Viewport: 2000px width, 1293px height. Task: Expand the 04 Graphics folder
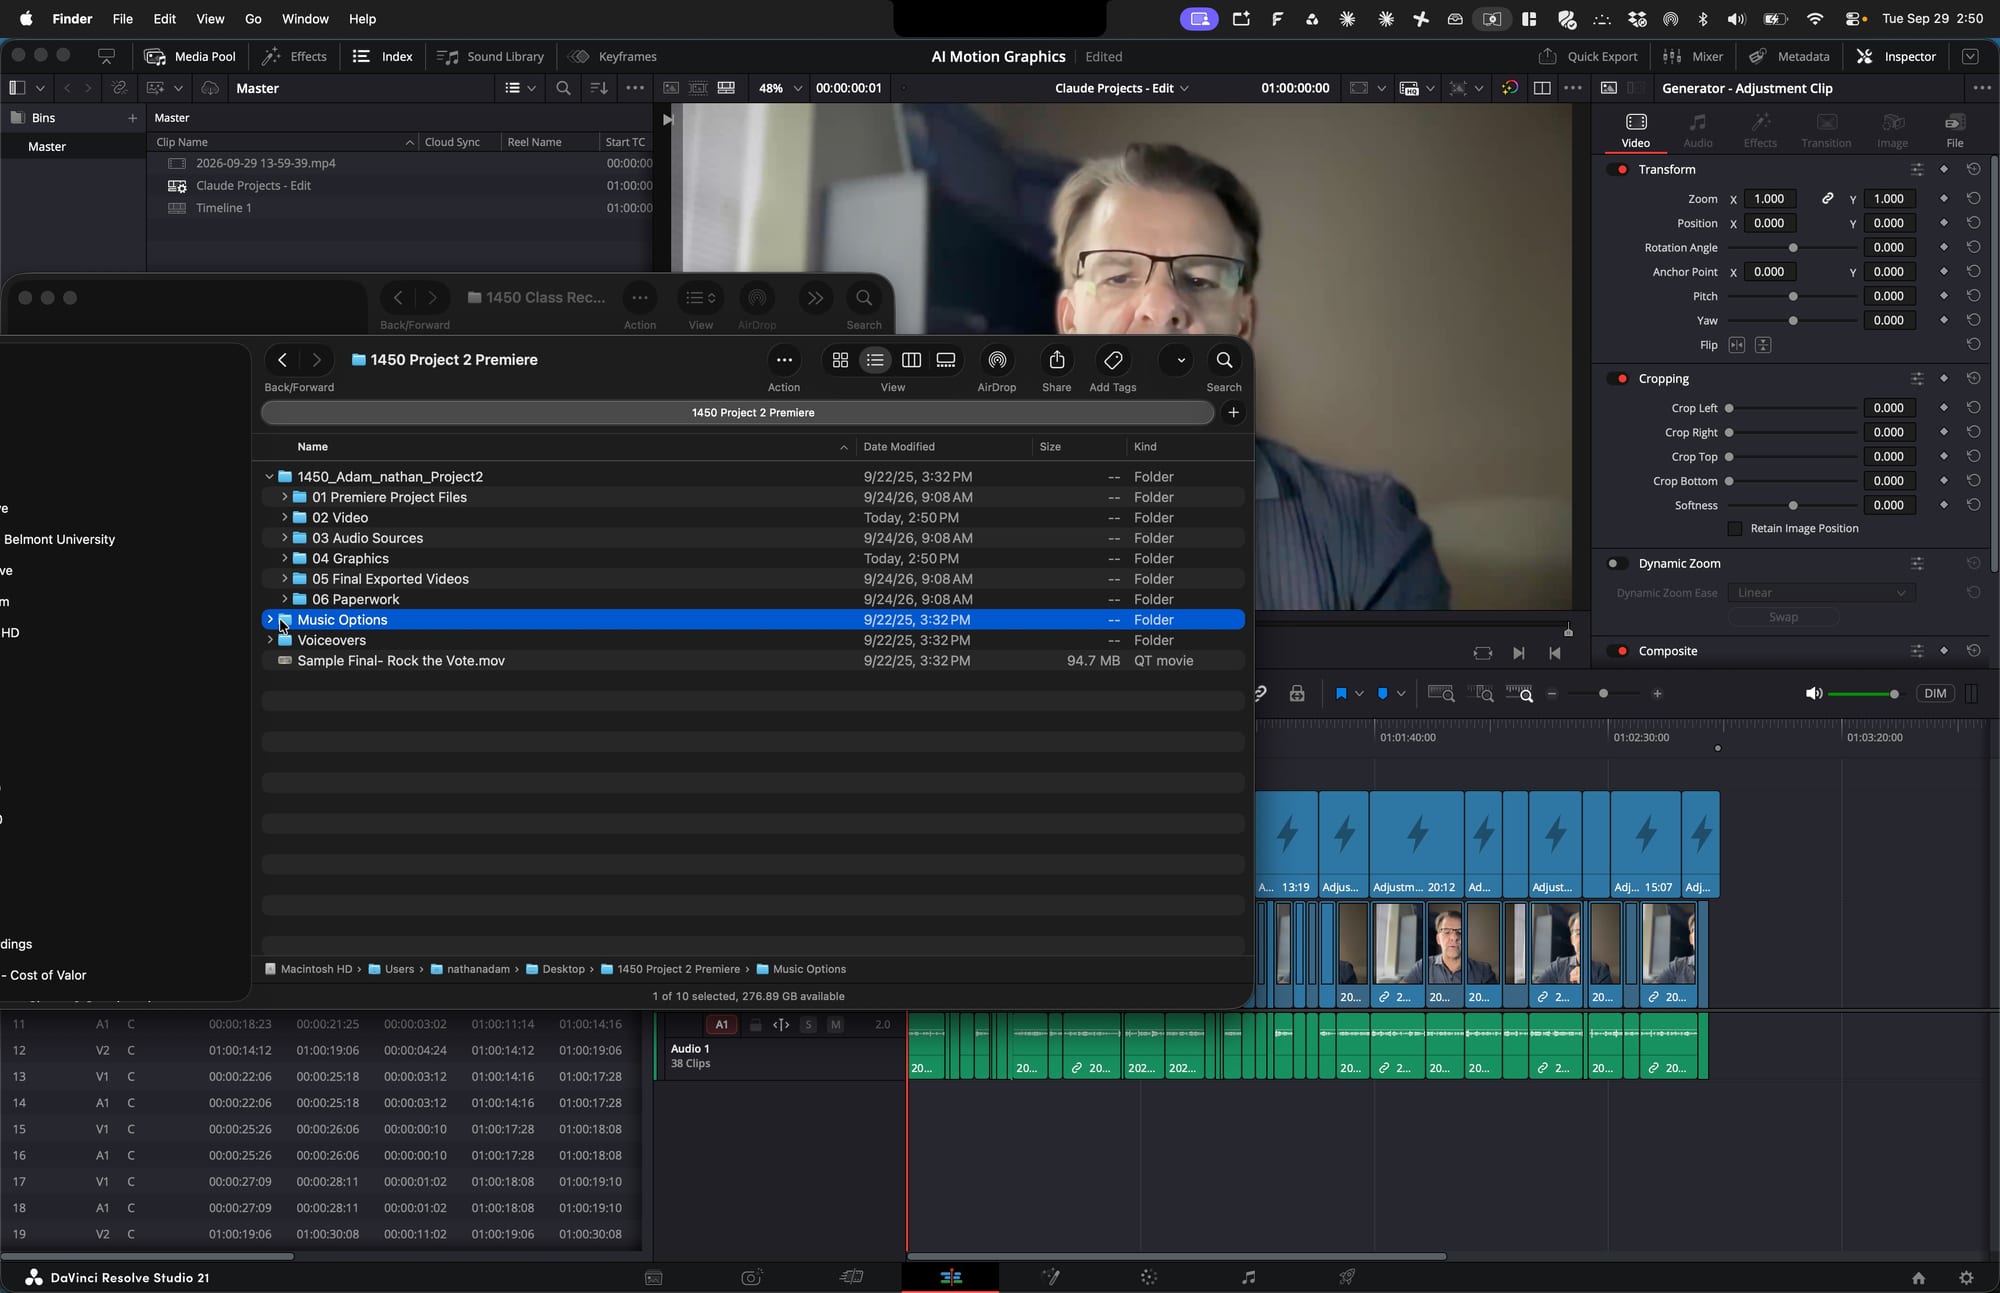[x=284, y=558]
